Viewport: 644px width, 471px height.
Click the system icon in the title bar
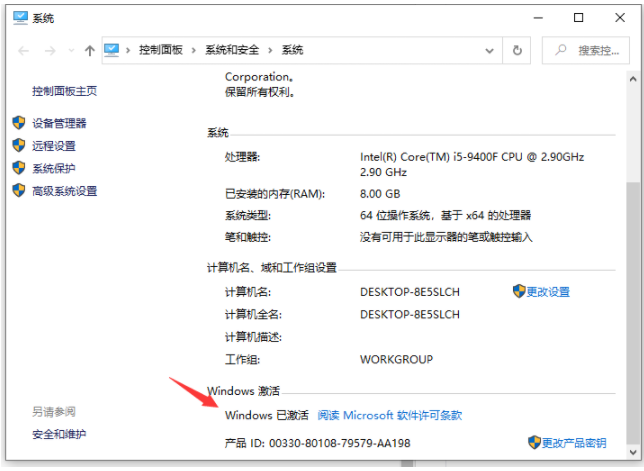[19, 18]
